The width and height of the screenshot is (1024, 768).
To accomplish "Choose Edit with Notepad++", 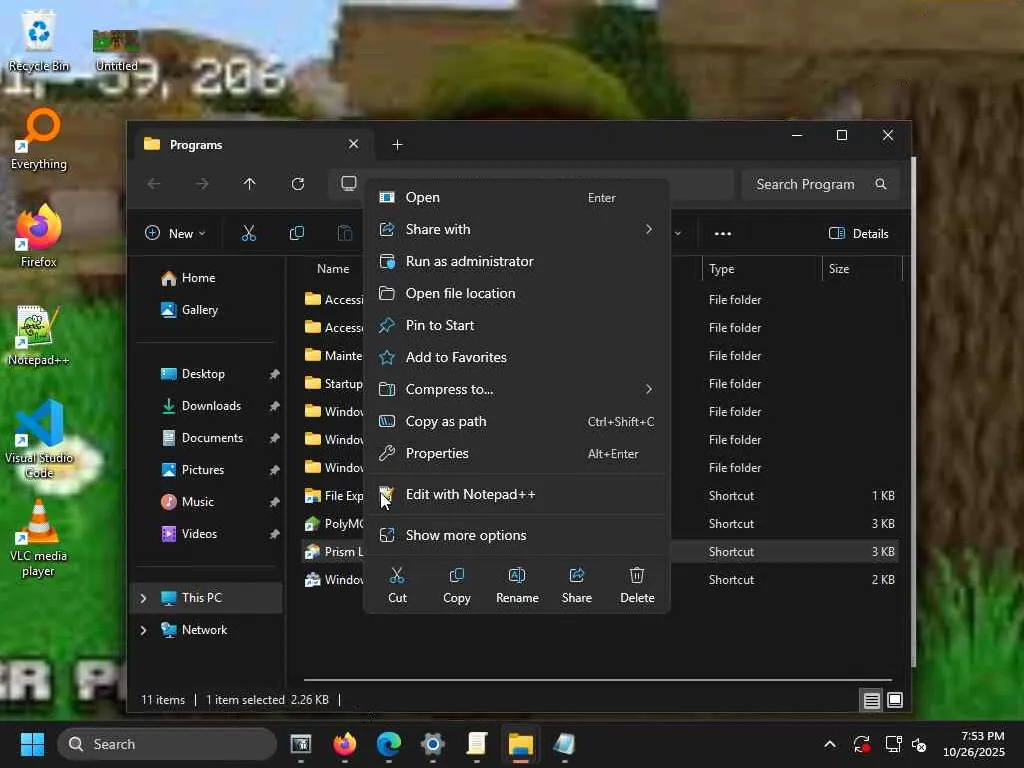I will coord(517,494).
